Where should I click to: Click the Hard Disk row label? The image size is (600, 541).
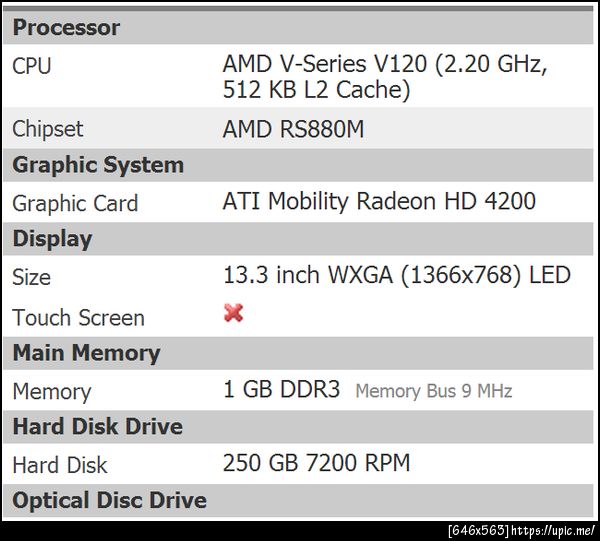click(x=60, y=465)
